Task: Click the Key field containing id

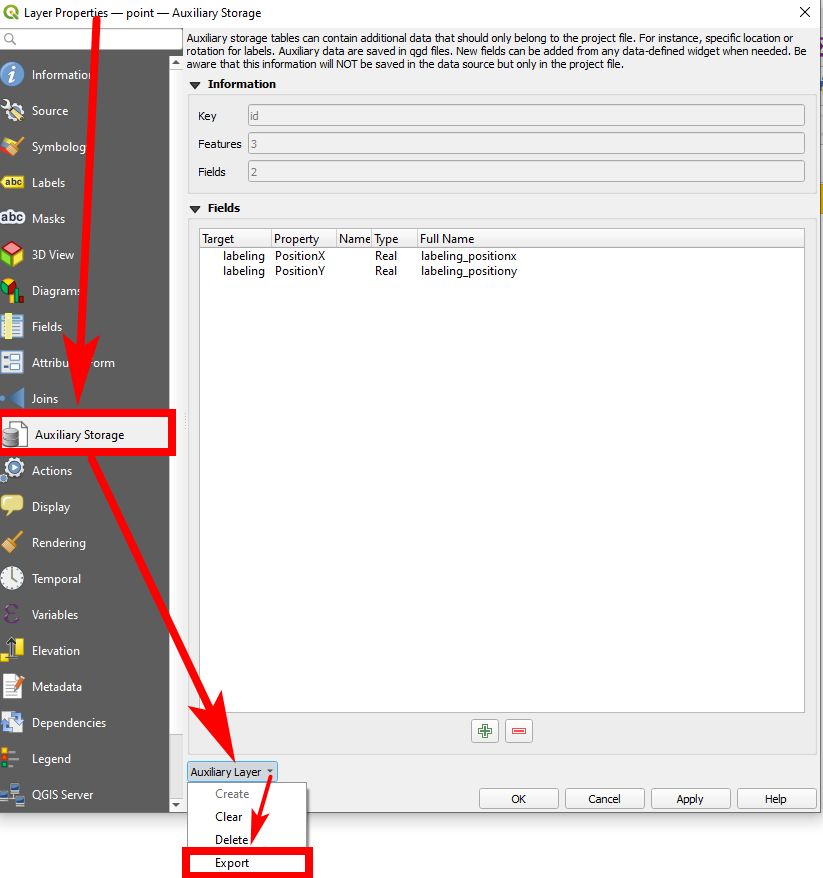Action: [x=526, y=115]
